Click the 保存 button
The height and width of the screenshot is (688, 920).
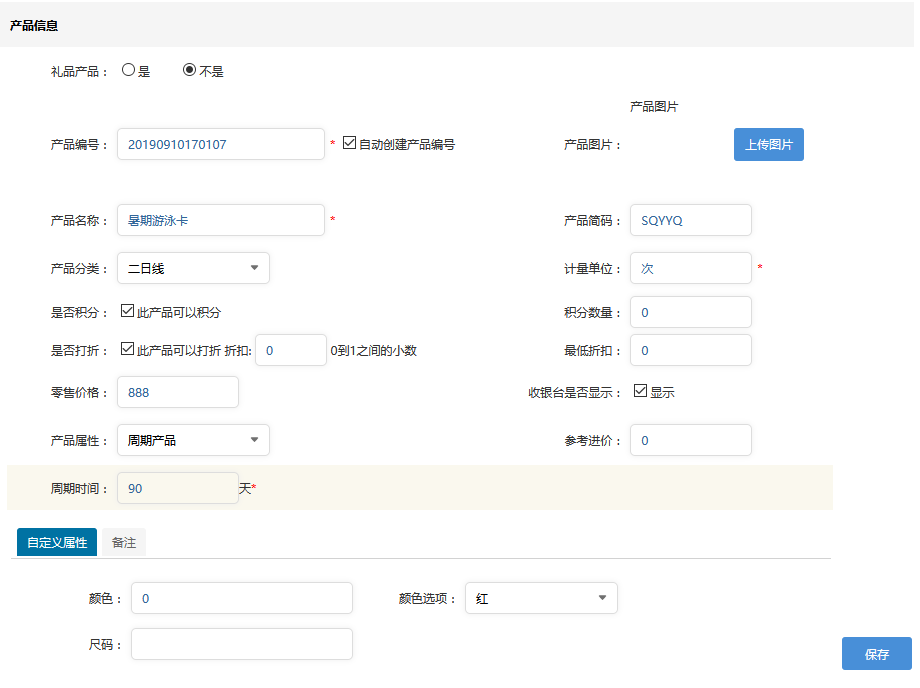[876, 653]
